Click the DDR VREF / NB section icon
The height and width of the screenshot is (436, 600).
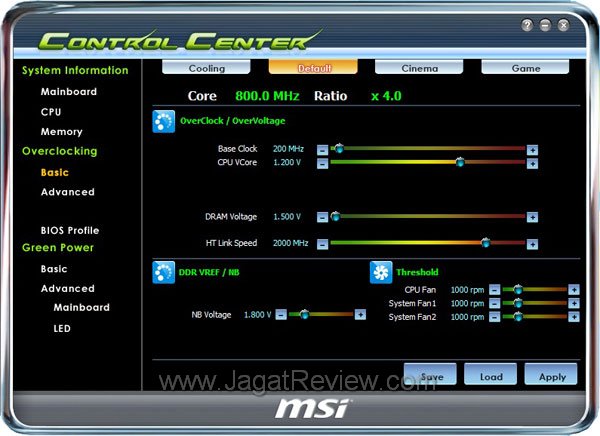(164, 272)
